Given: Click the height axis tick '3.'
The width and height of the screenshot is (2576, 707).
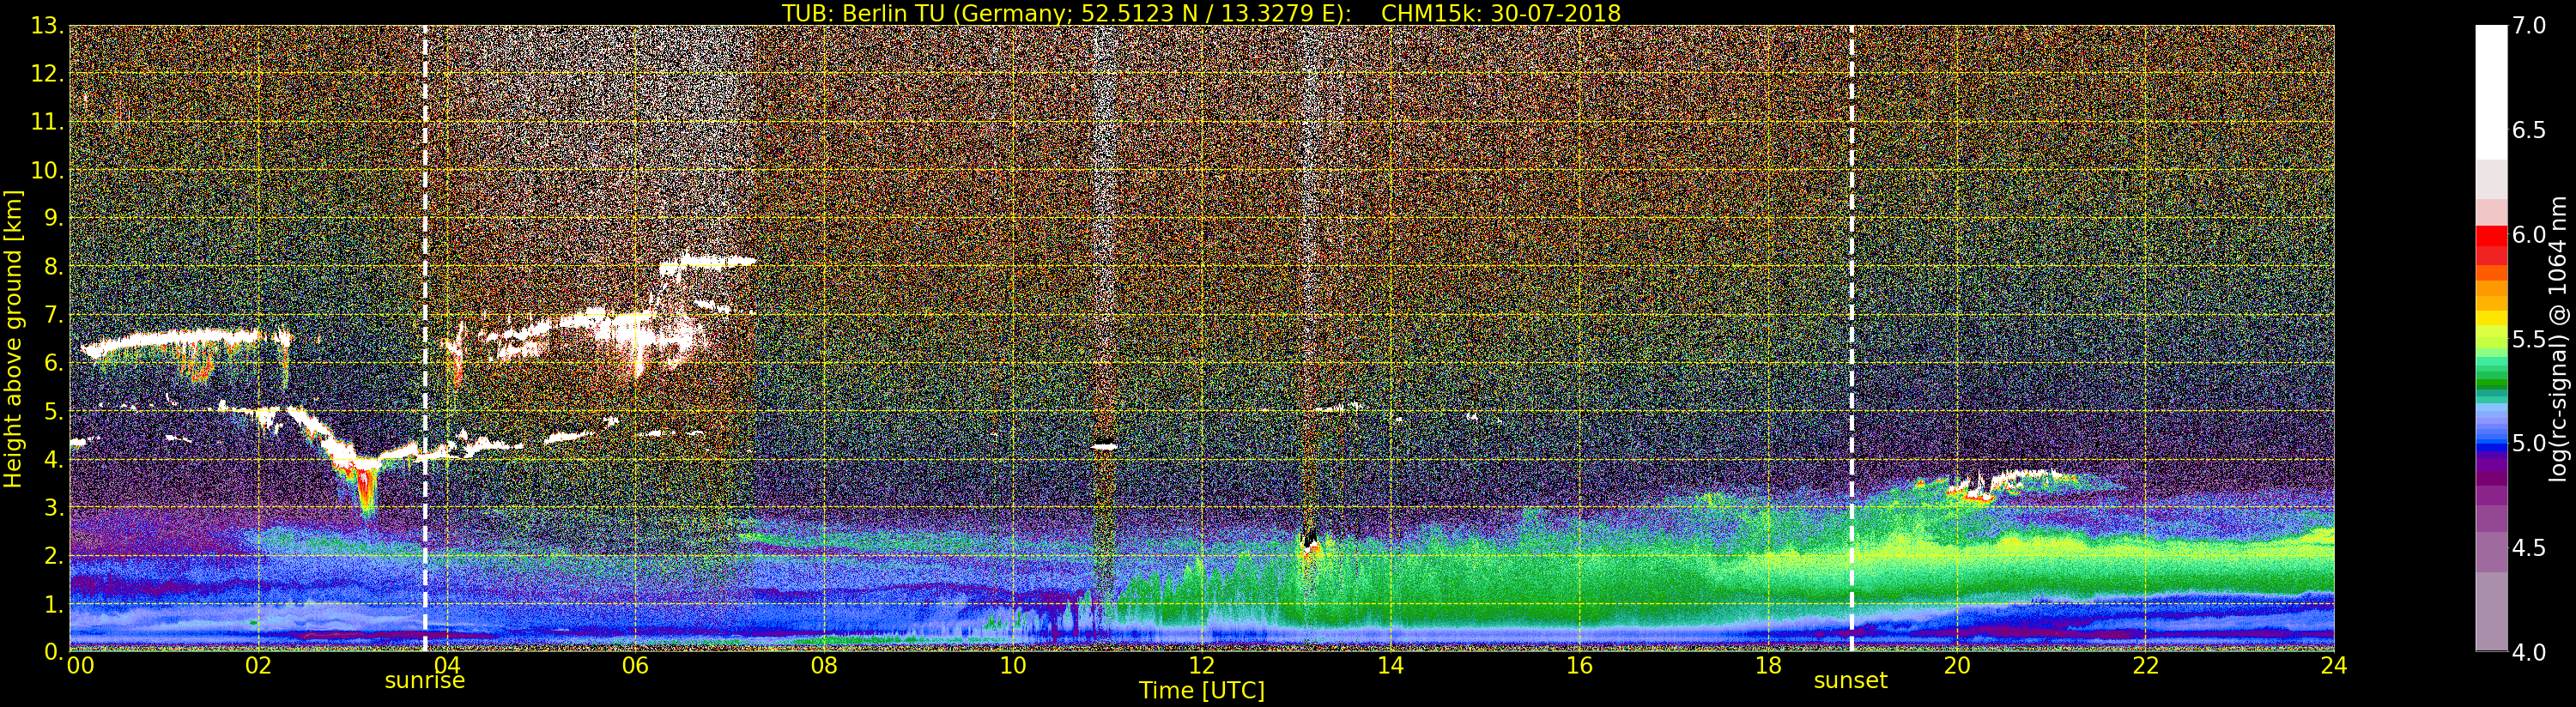Looking at the screenshot, I should pos(53,507).
